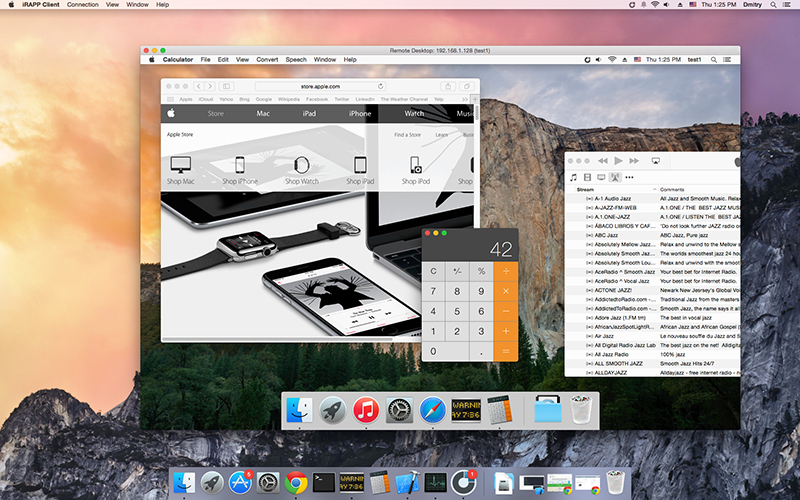Viewport: 800px width, 500px height.
Task: Select the 'All Jazz Radio' stream row
Action: [653, 355]
